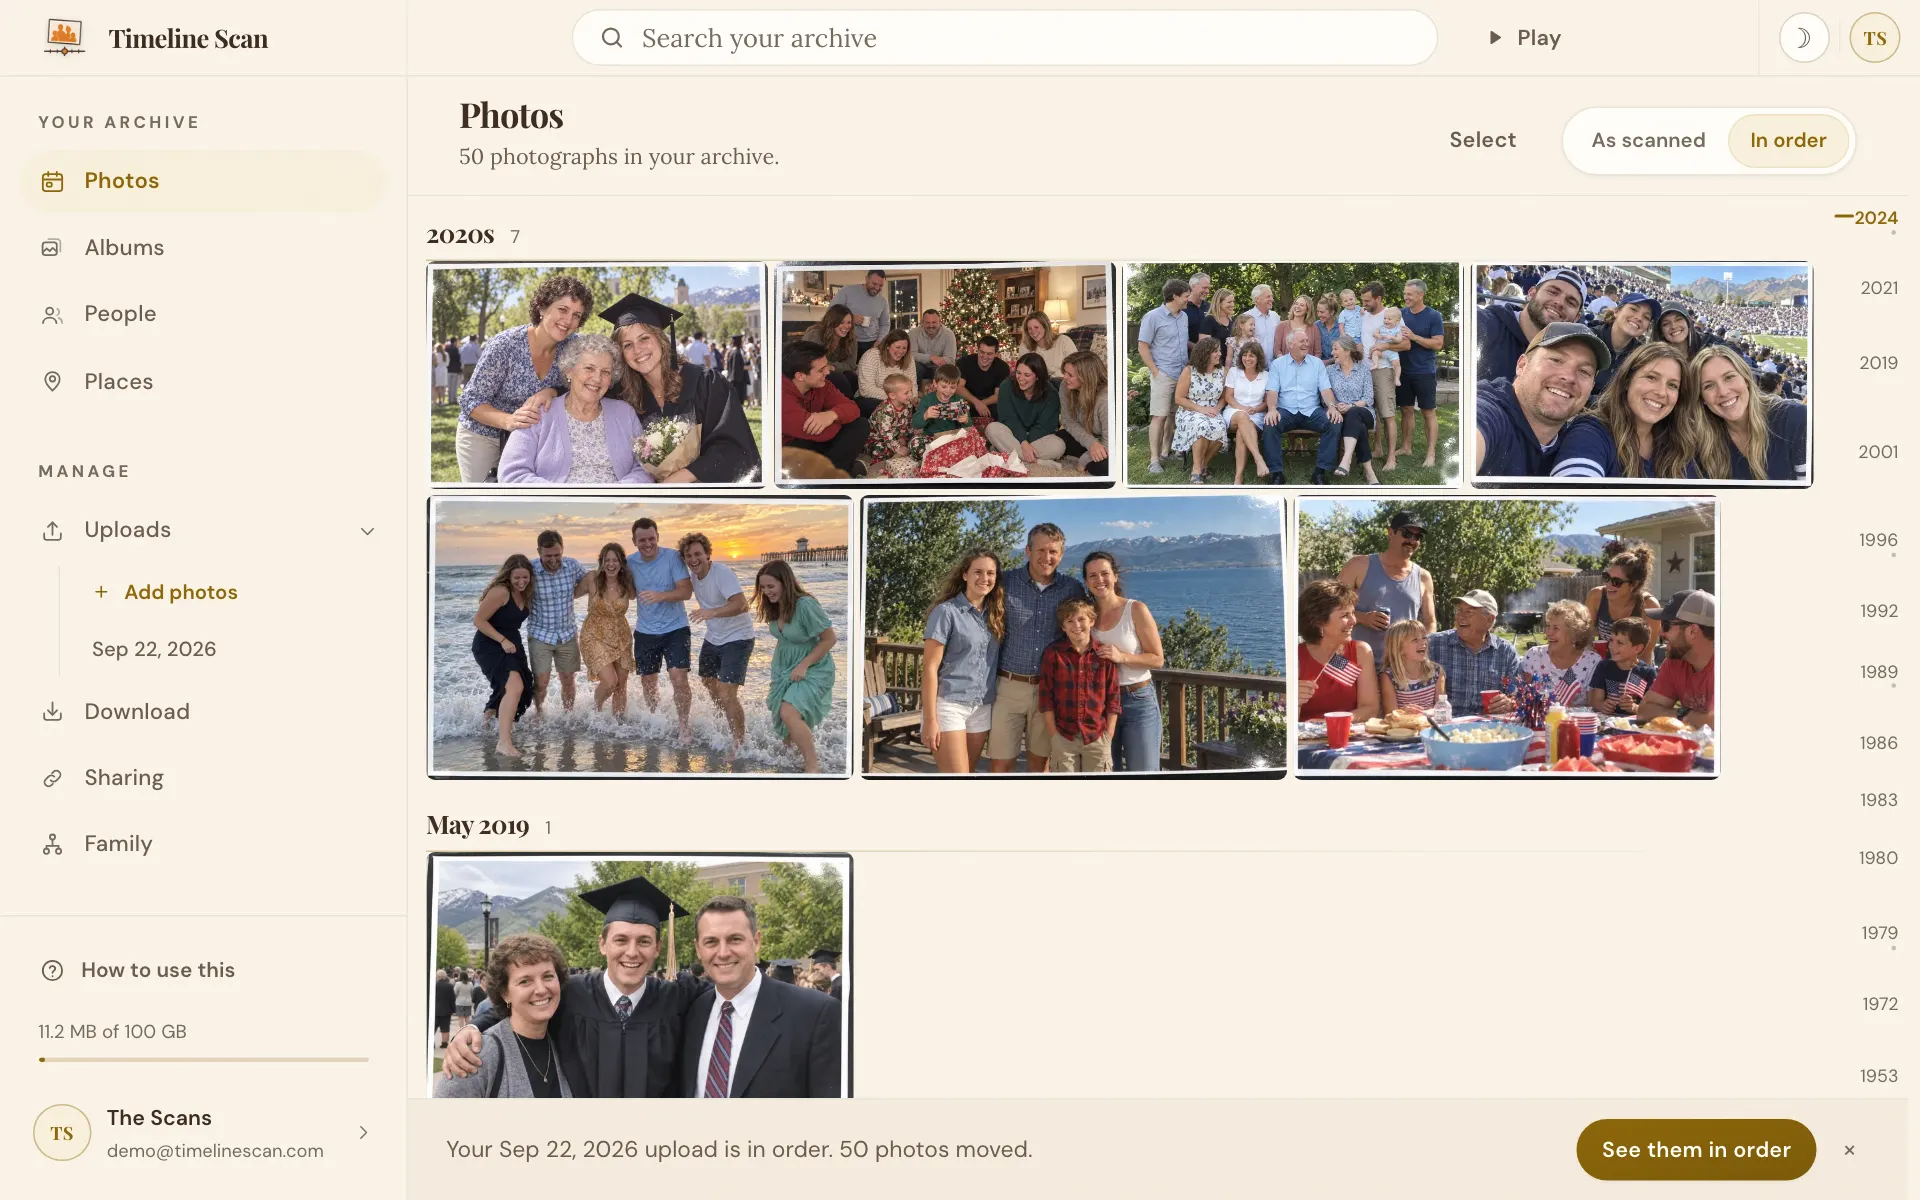Toggle dark mode with the moon icon
1920x1200 pixels.
click(1803, 38)
